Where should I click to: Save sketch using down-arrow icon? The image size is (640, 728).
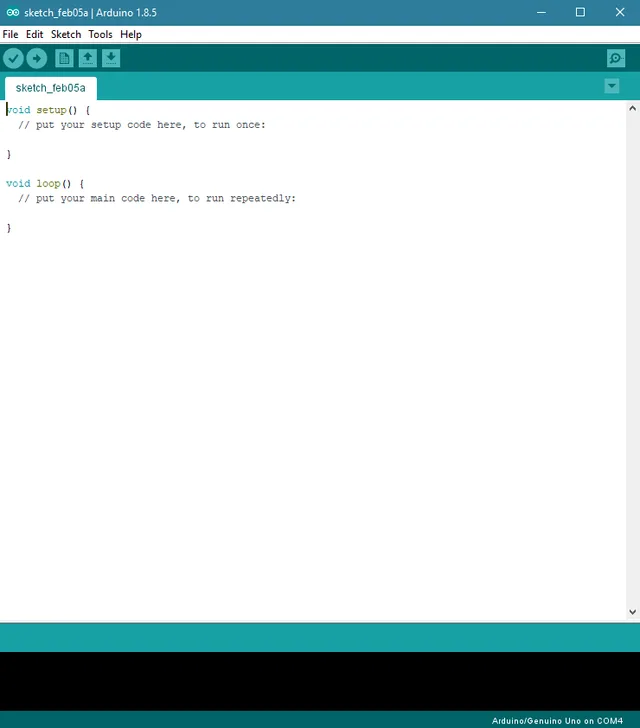111,58
